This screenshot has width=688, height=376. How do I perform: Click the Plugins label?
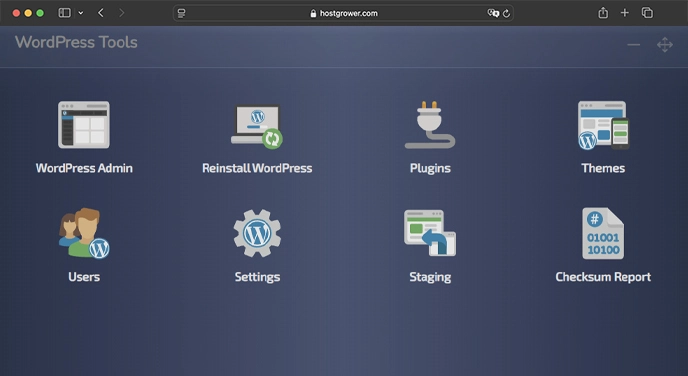pyautogui.click(x=430, y=168)
